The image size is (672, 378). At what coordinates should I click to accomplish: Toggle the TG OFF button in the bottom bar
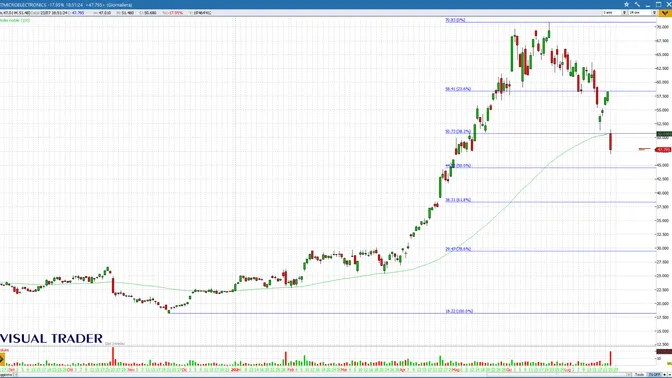tap(654, 375)
